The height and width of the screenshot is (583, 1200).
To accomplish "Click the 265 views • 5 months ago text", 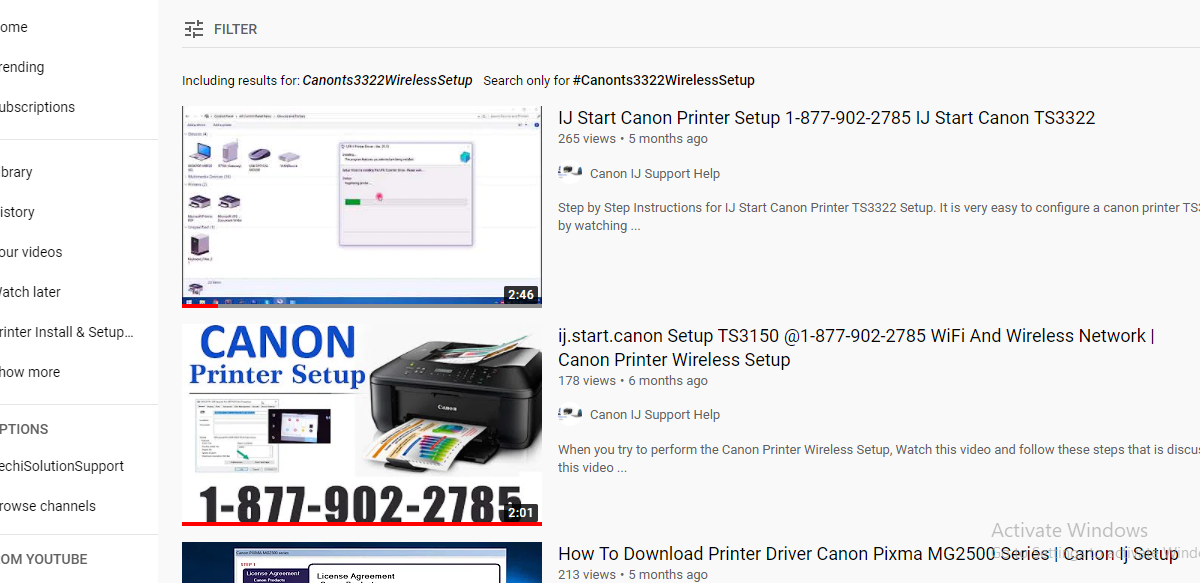I will pos(633,139).
